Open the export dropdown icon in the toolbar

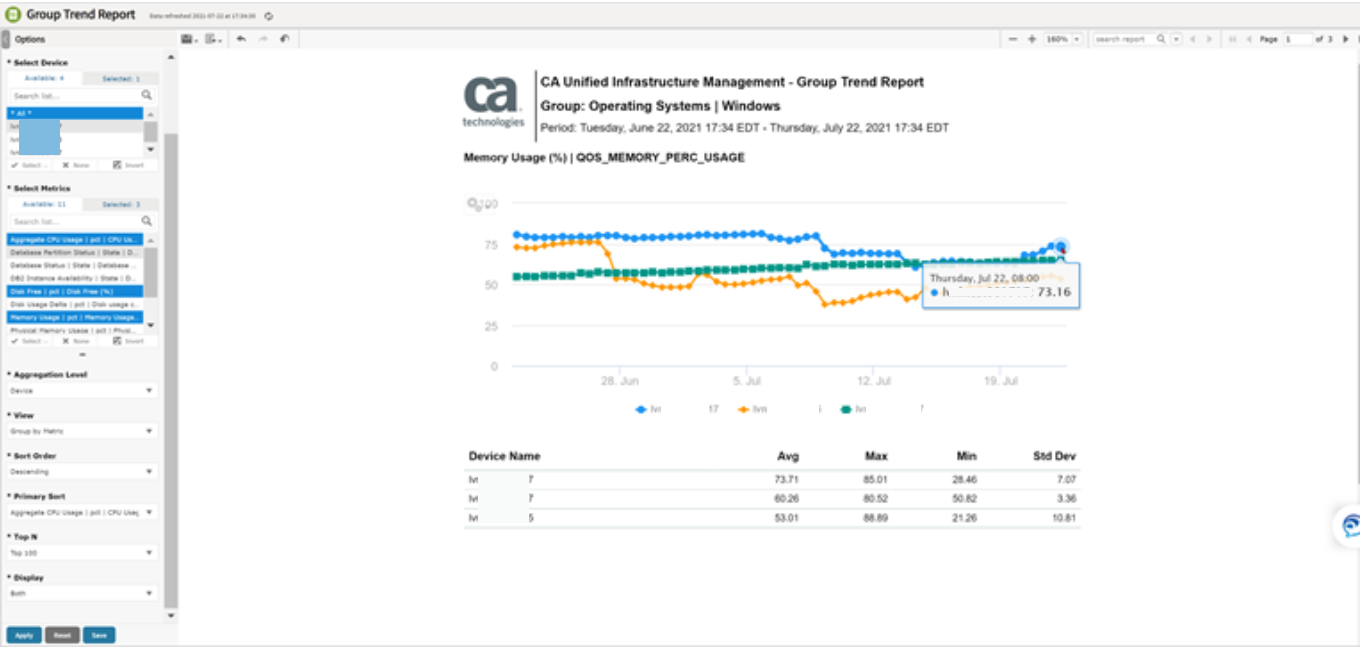point(213,39)
